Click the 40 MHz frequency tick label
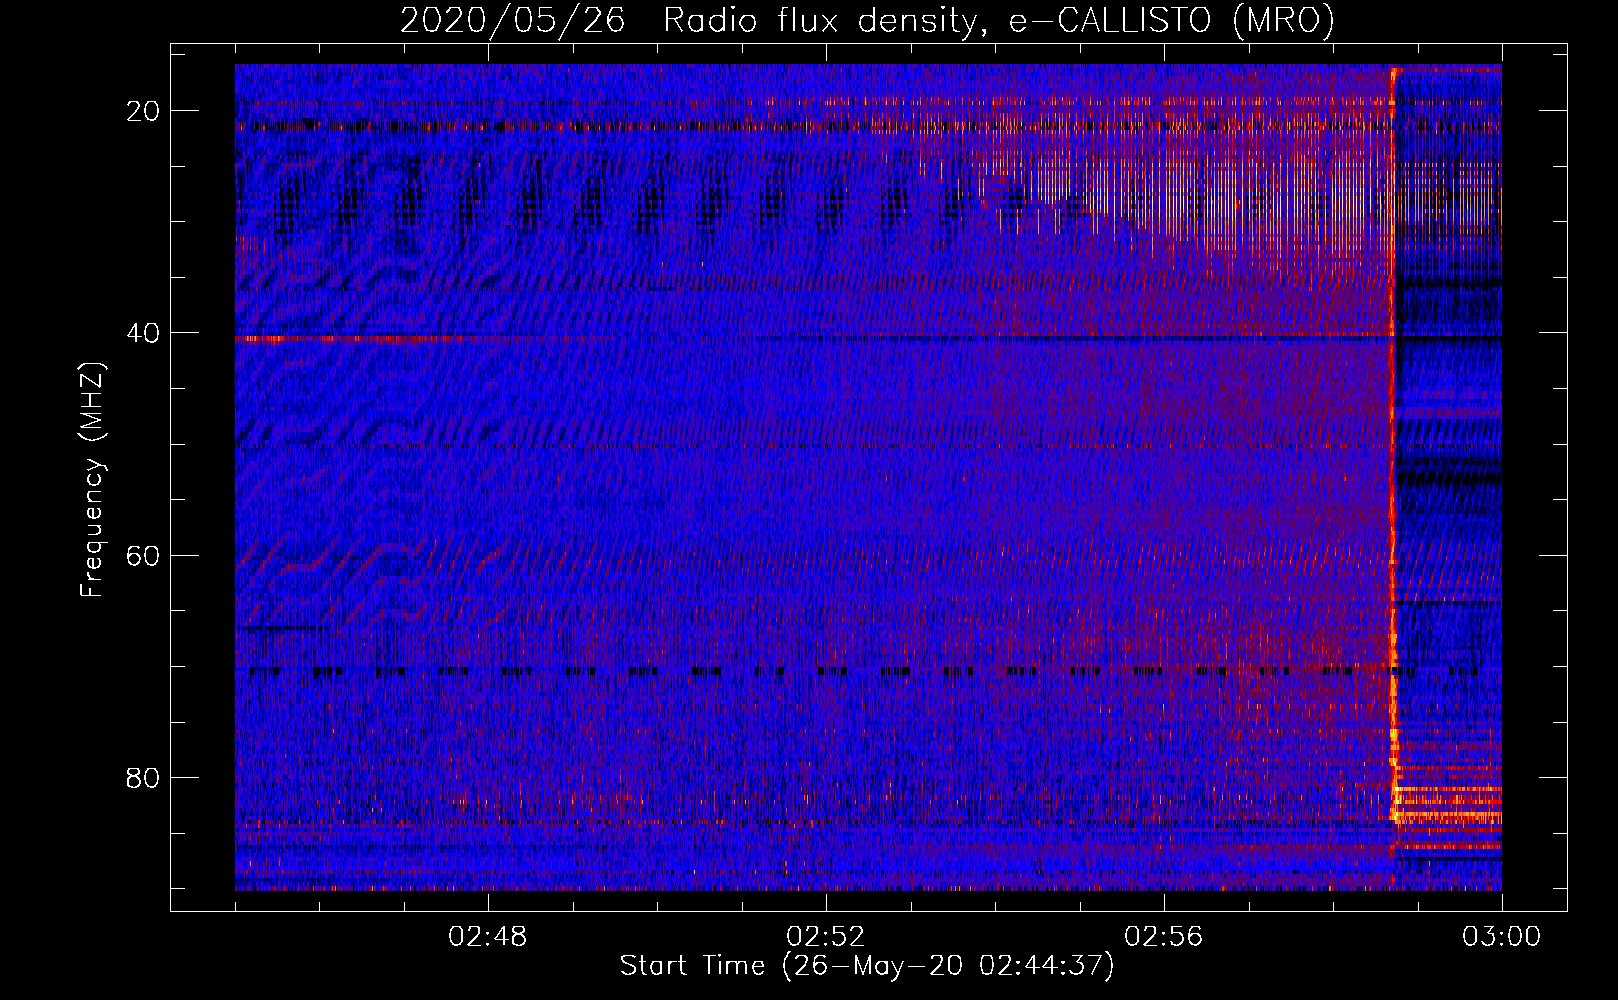 (144, 333)
